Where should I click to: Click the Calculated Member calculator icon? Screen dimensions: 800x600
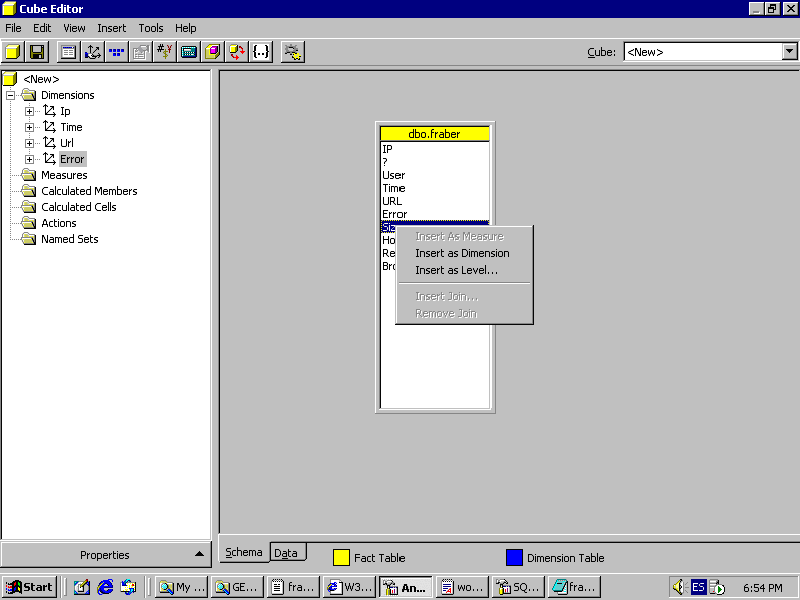189,51
